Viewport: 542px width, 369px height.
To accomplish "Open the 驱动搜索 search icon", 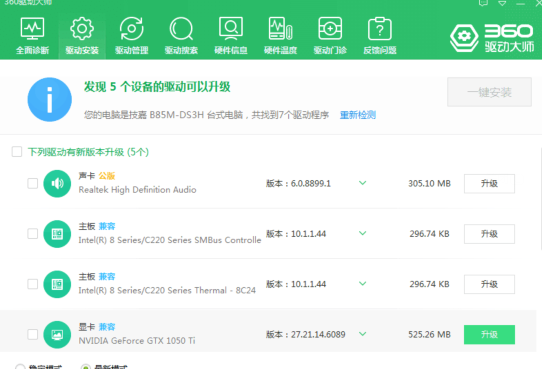I will click(181, 29).
